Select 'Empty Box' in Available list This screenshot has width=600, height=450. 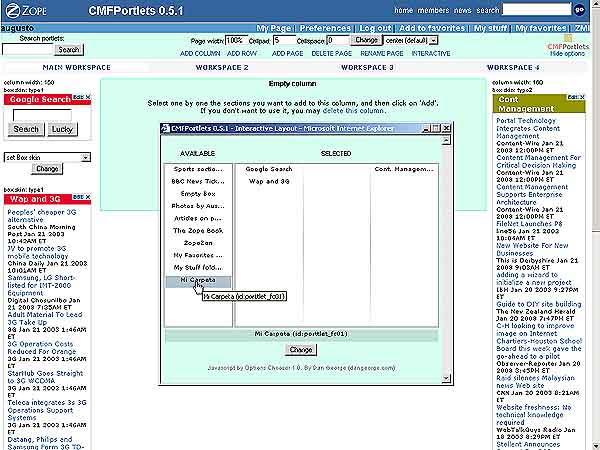[x=198, y=194]
